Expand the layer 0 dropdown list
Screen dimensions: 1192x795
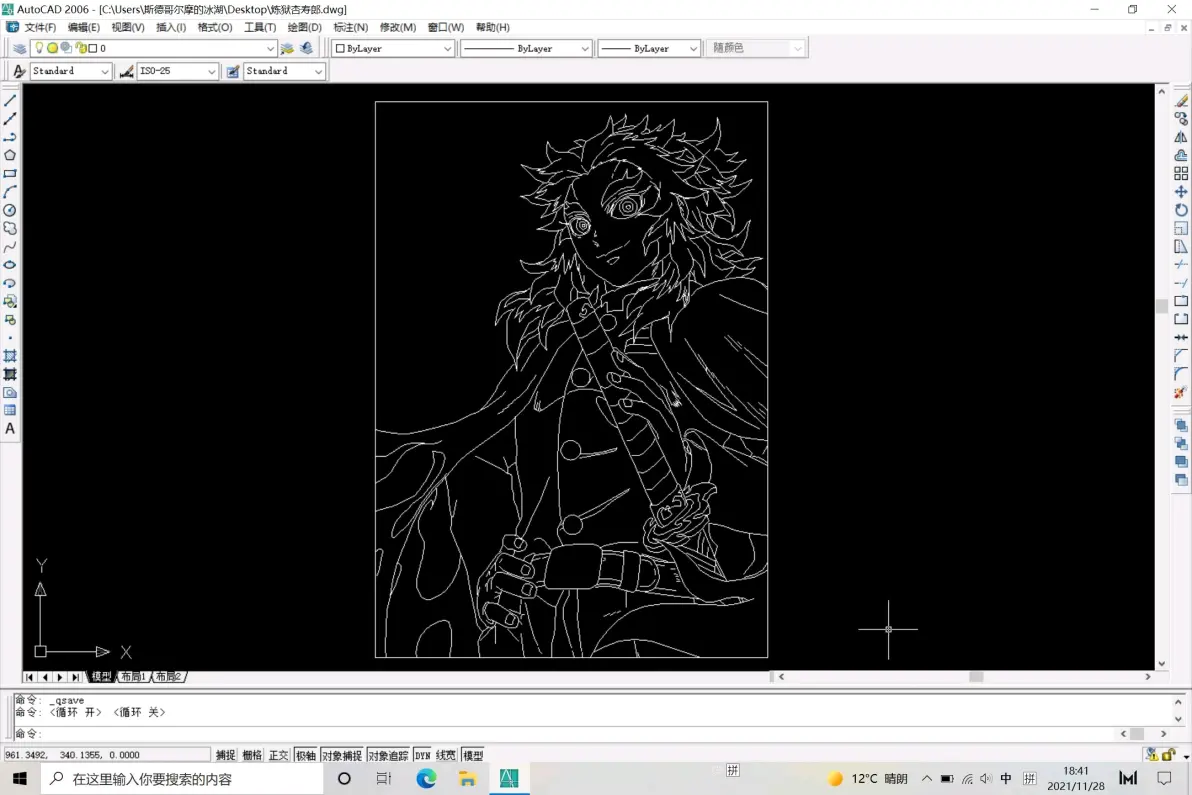[269, 48]
